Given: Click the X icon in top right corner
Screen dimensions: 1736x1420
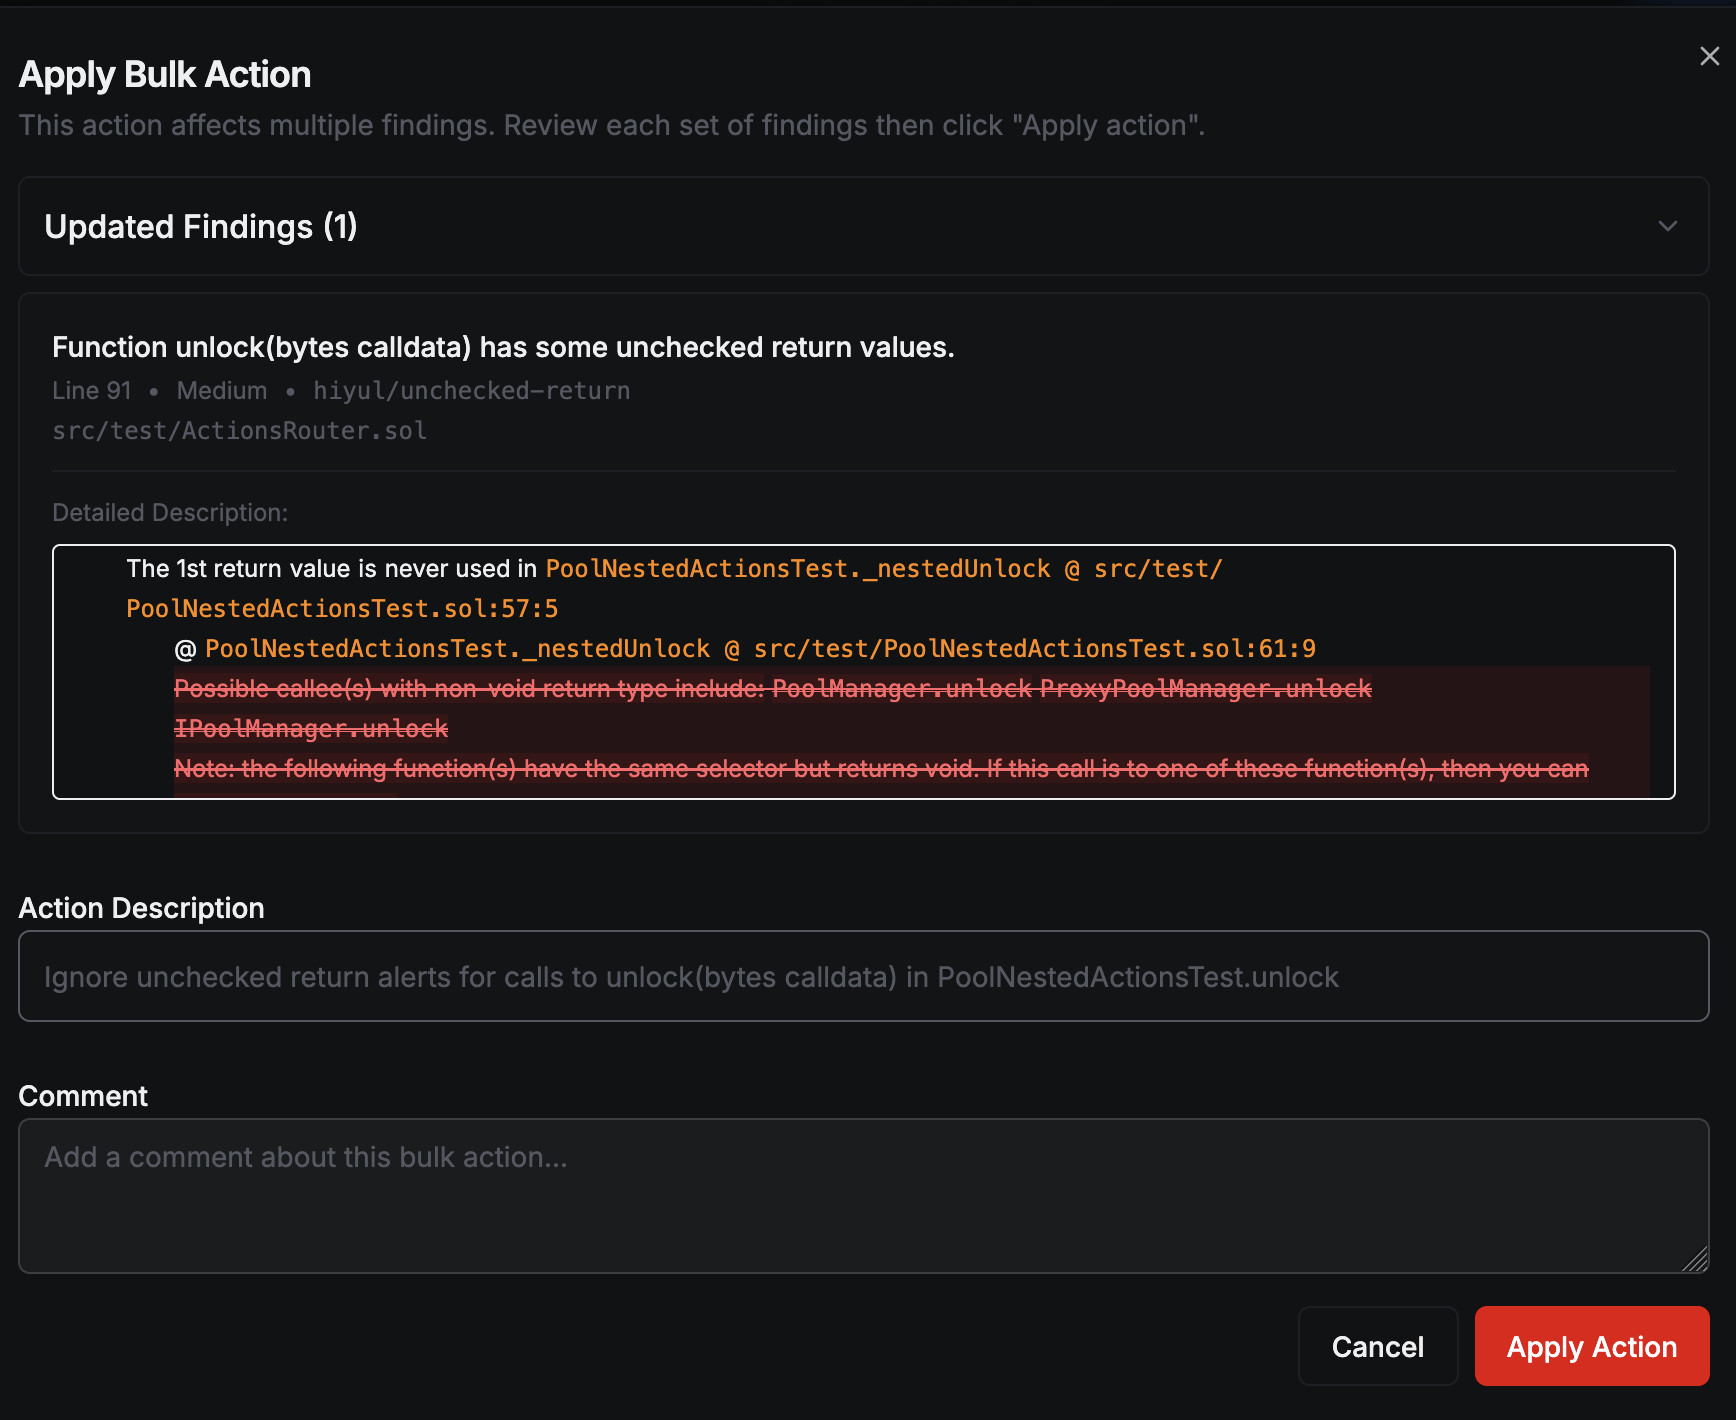Looking at the screenshot, I should (1709, 56).
